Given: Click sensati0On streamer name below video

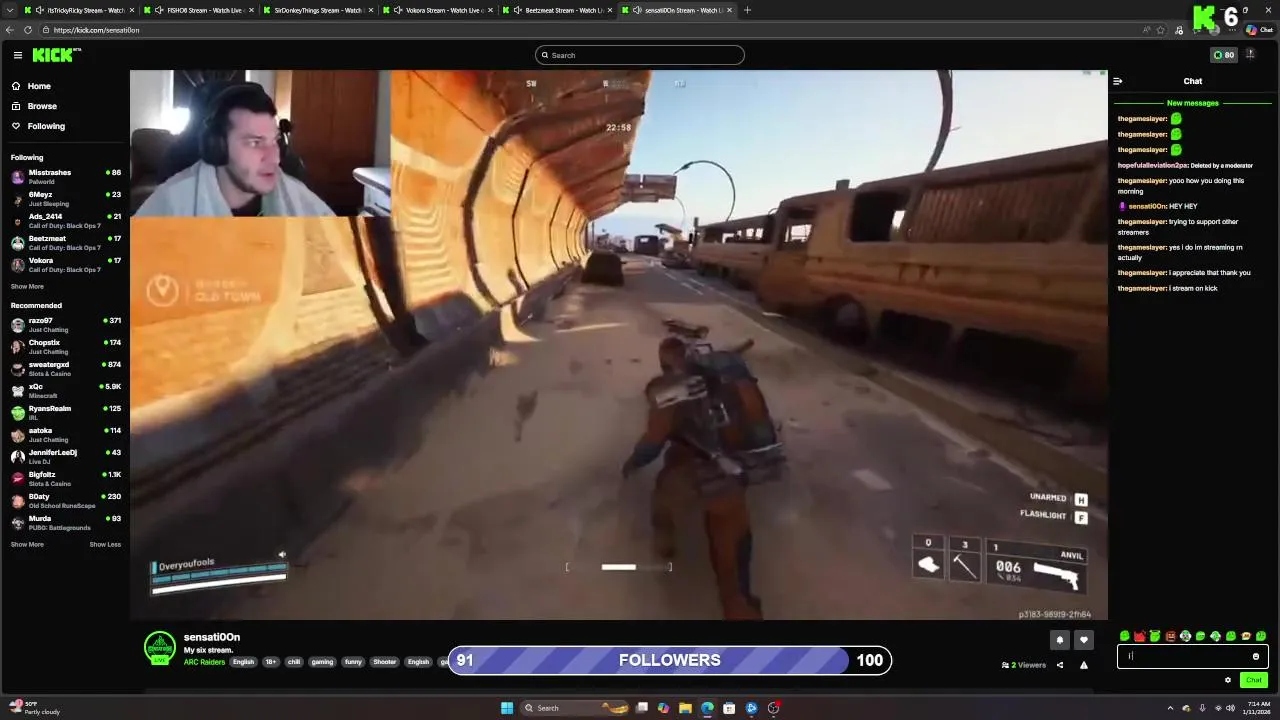Looking at the screenshot, I should (212, 637).
